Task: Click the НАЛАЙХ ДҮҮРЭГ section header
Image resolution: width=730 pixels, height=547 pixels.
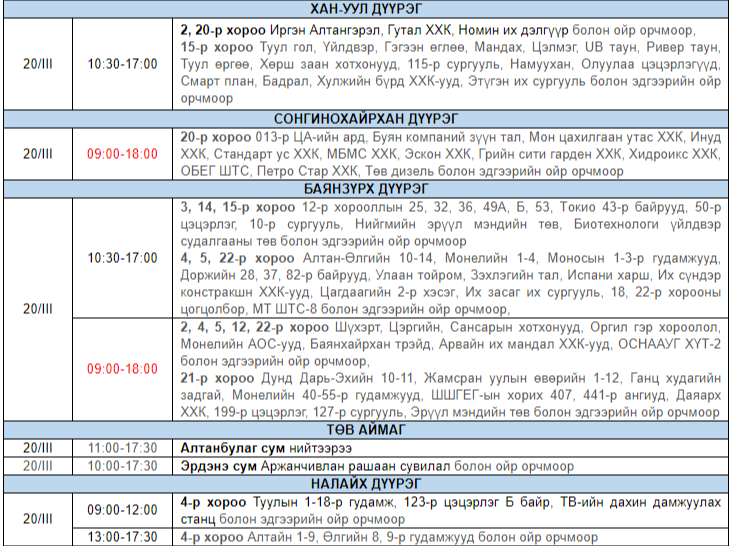Action: (364, 484)
